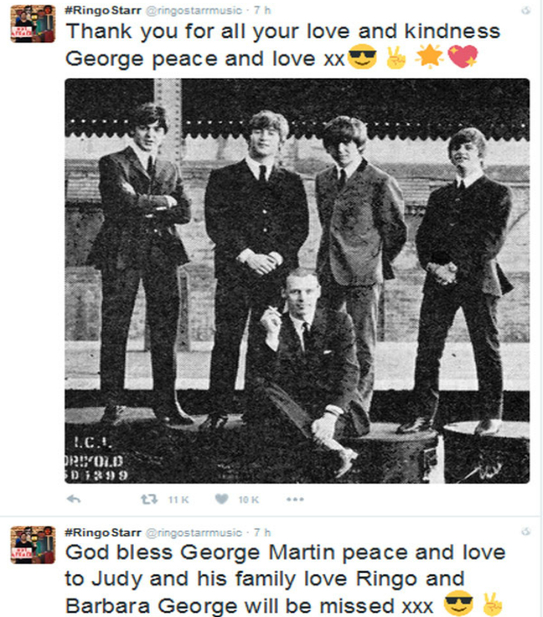Image resolution: width=543 pixels, height=617 pixels.
Task: Like the tweet using the heart icon
Action: coord(222,499)
